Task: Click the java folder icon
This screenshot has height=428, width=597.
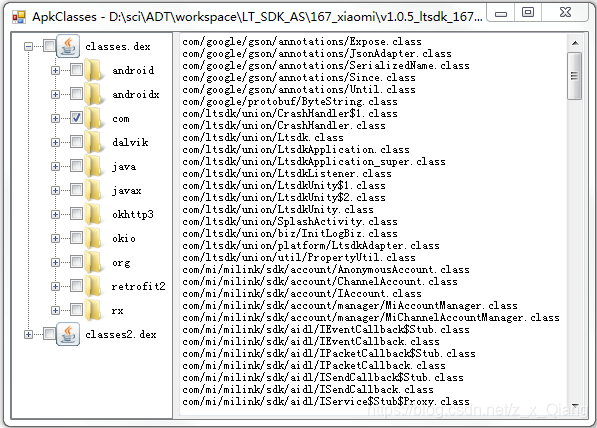Action: point(93,166)
